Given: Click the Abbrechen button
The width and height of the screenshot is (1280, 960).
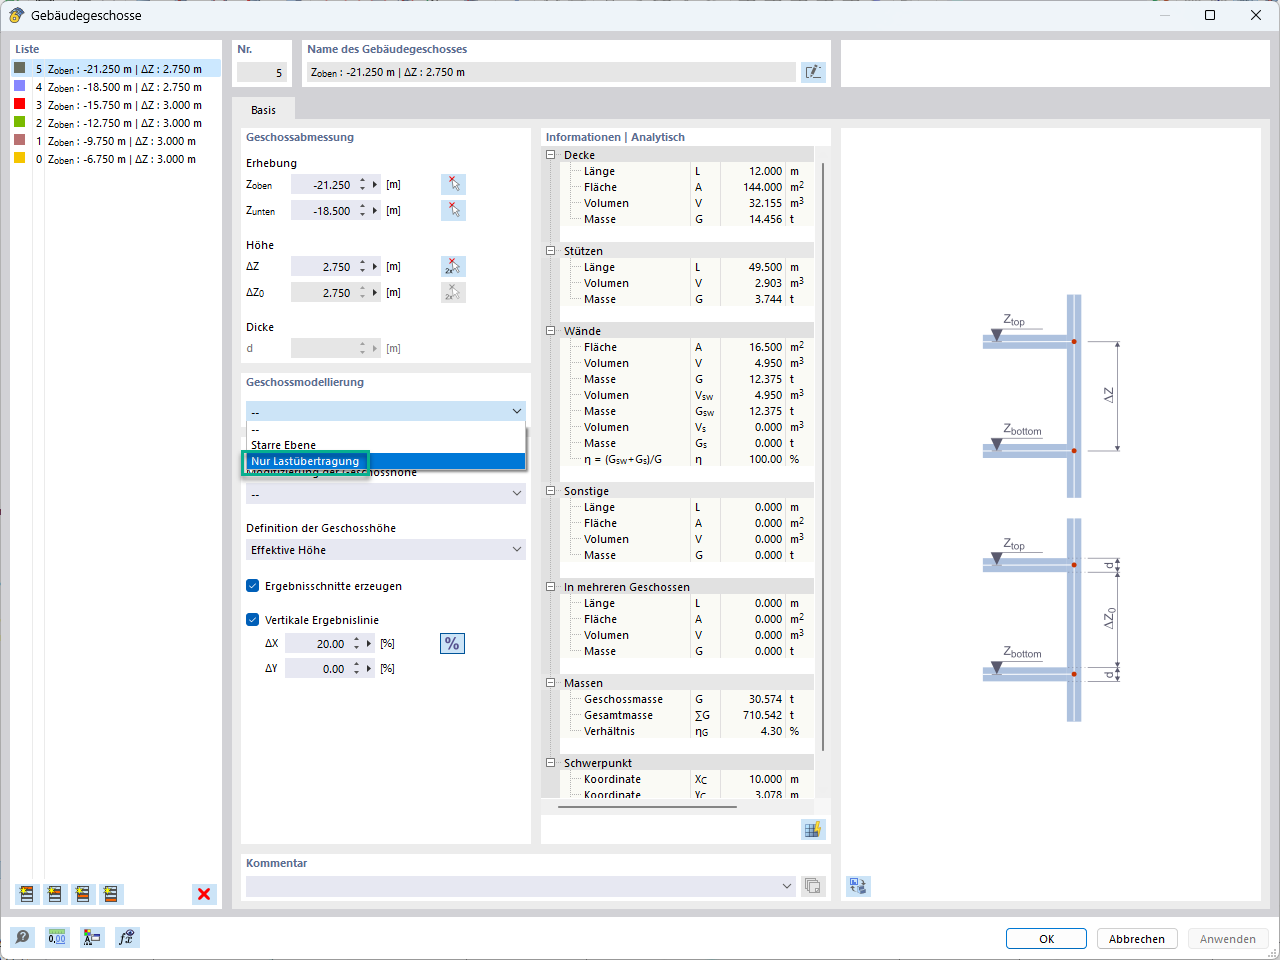Looking at the screenshot, I should pyautogui.click(x=1137, y=939).
